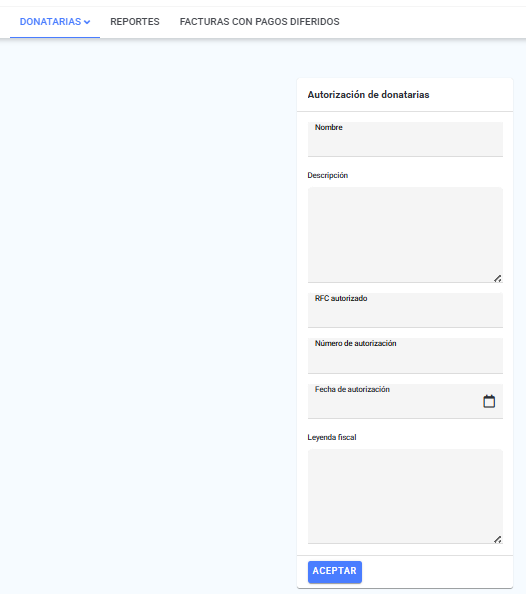Focus the RFC autorizado field
Viewport: 526px width, 594px height.
pos(405,310)
